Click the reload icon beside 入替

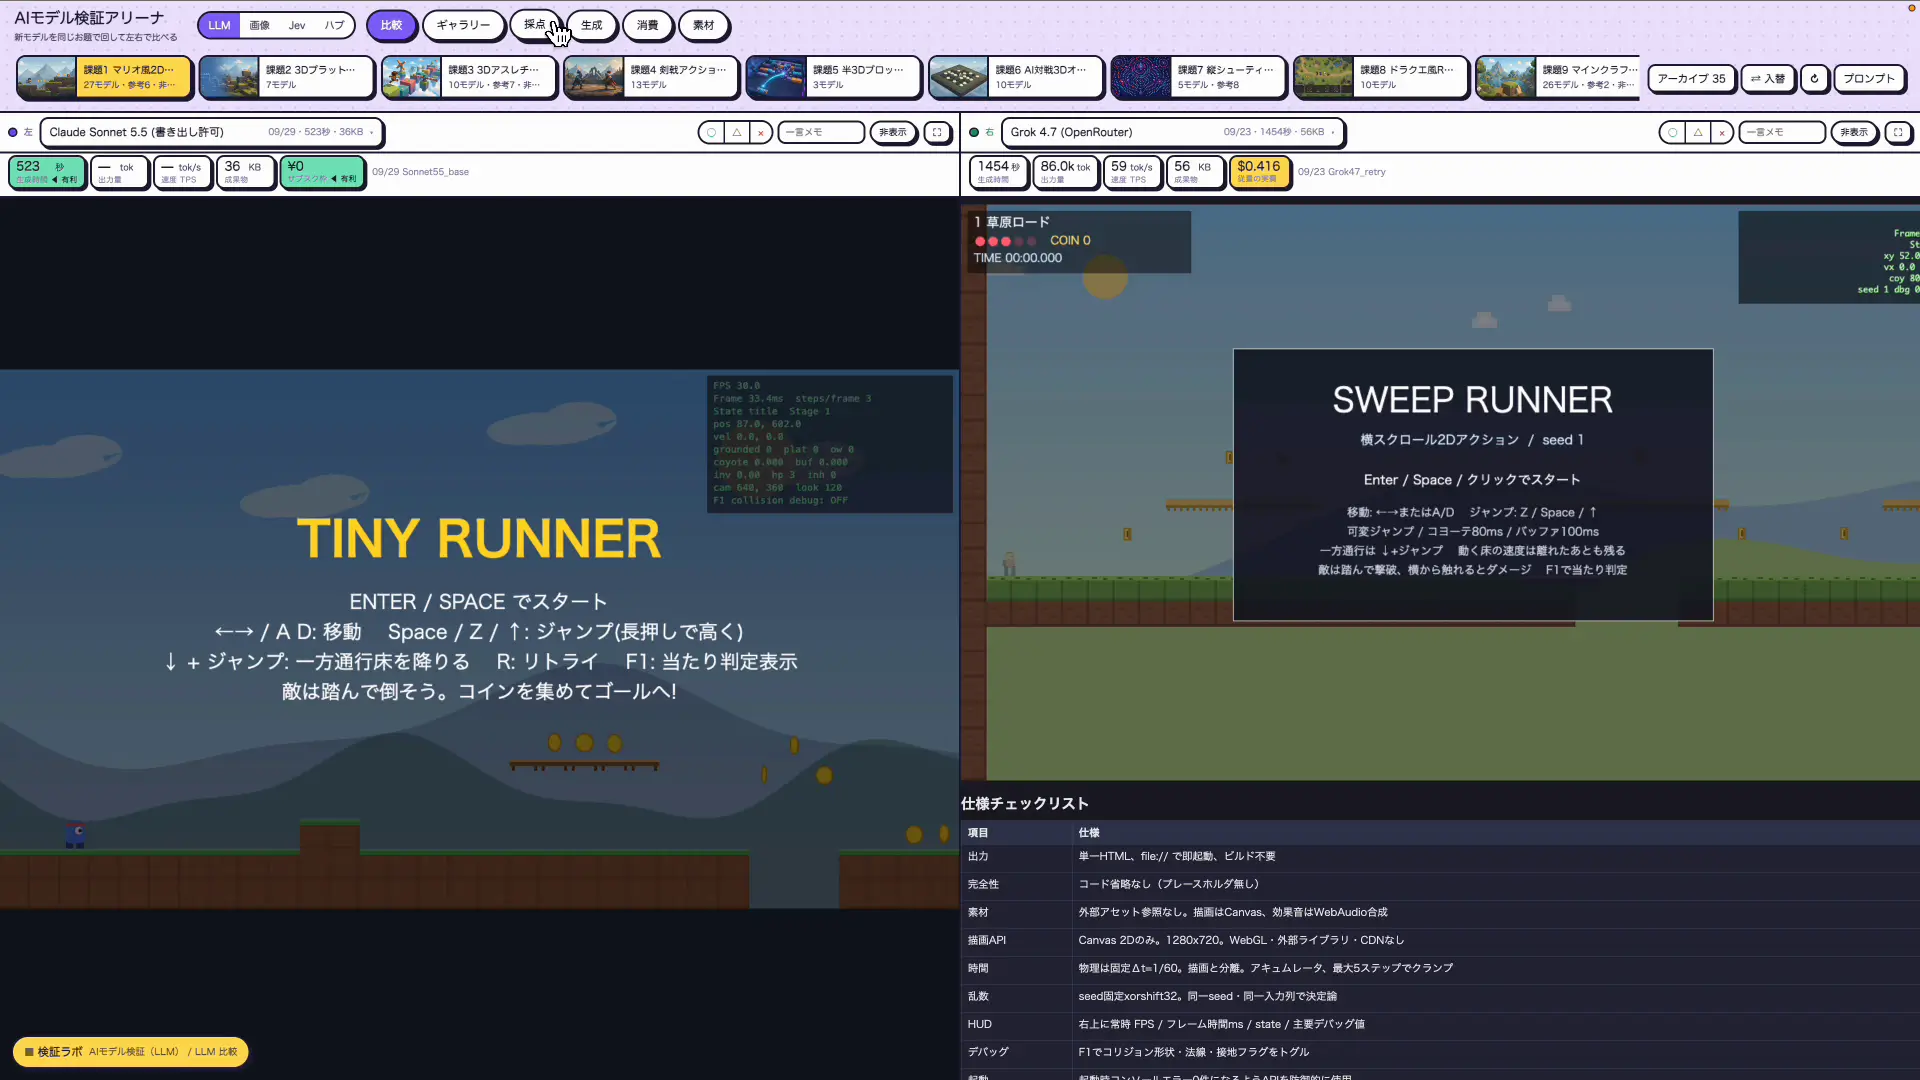pos(1814,79)
